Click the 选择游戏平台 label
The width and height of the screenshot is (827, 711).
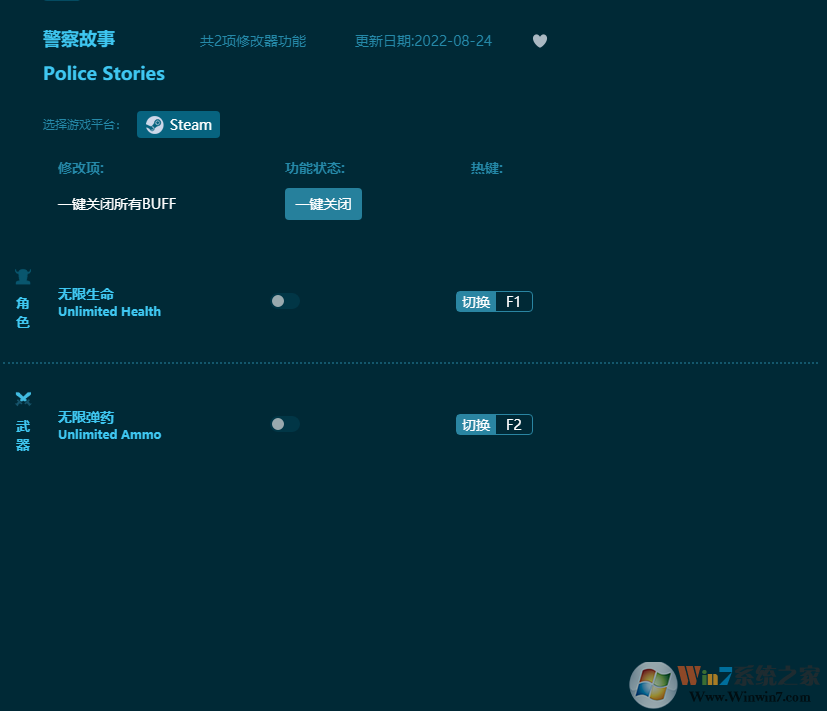pyautogui.click(x=82, y=125)
